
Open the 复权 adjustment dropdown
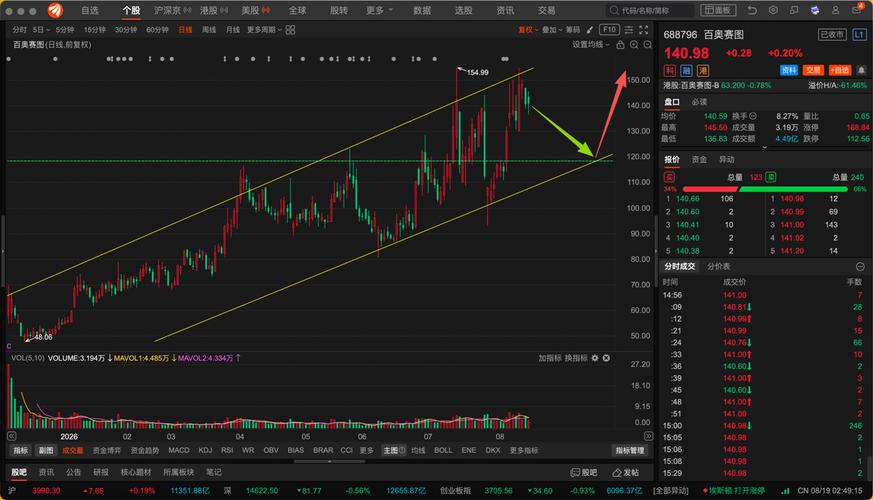(528, 30)
